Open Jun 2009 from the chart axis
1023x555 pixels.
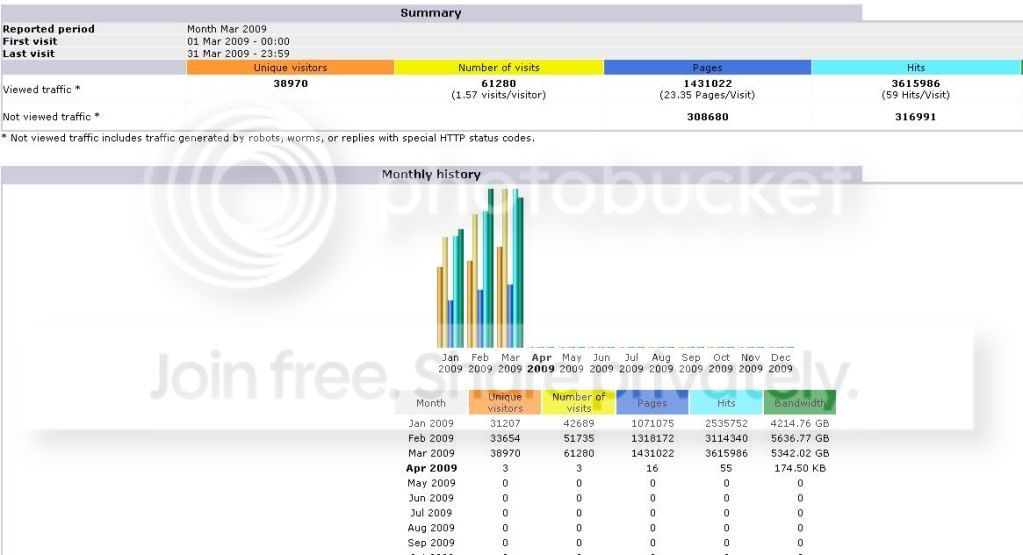click(x=602, y=363)
